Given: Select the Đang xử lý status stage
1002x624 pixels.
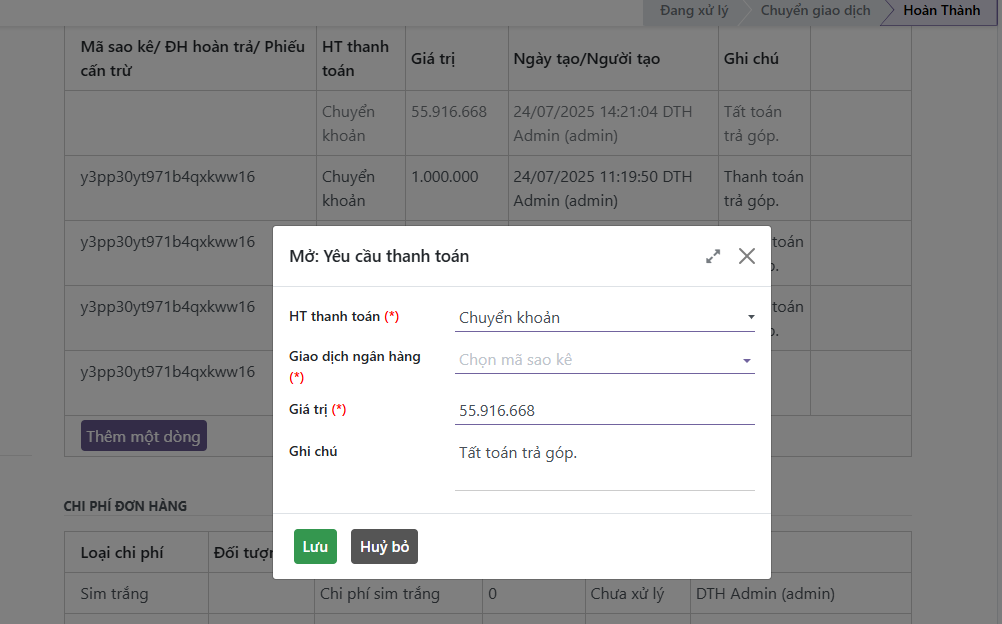Looking at the screenshot, I should click(693, 11).
